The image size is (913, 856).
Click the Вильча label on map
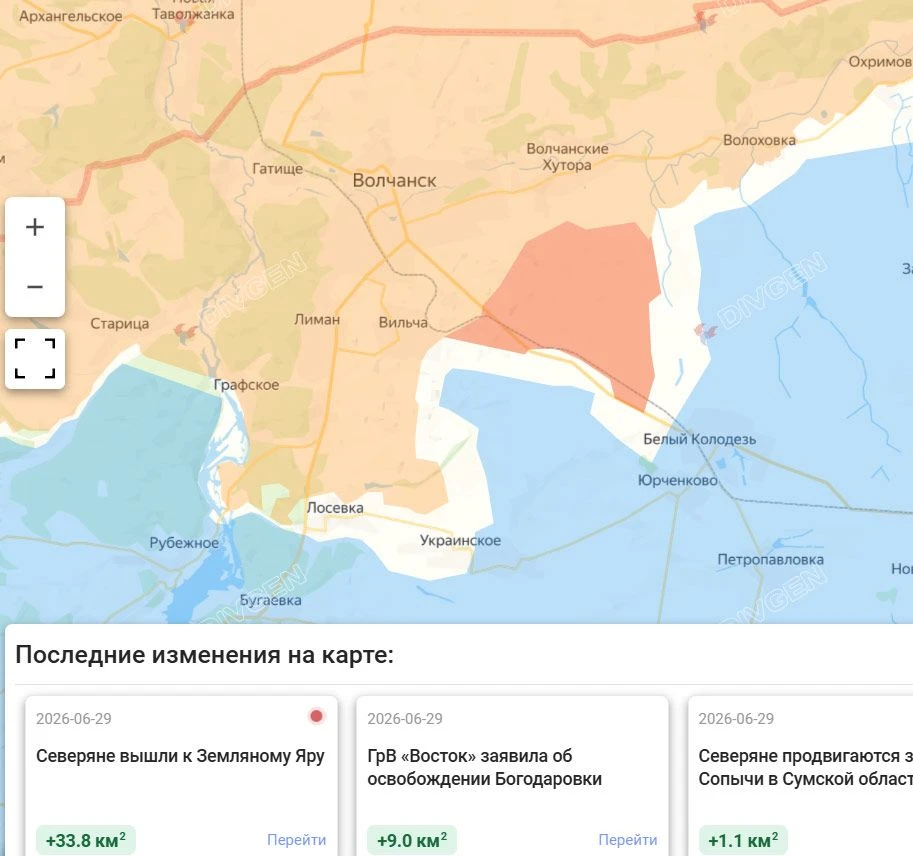tap(403, 323)
